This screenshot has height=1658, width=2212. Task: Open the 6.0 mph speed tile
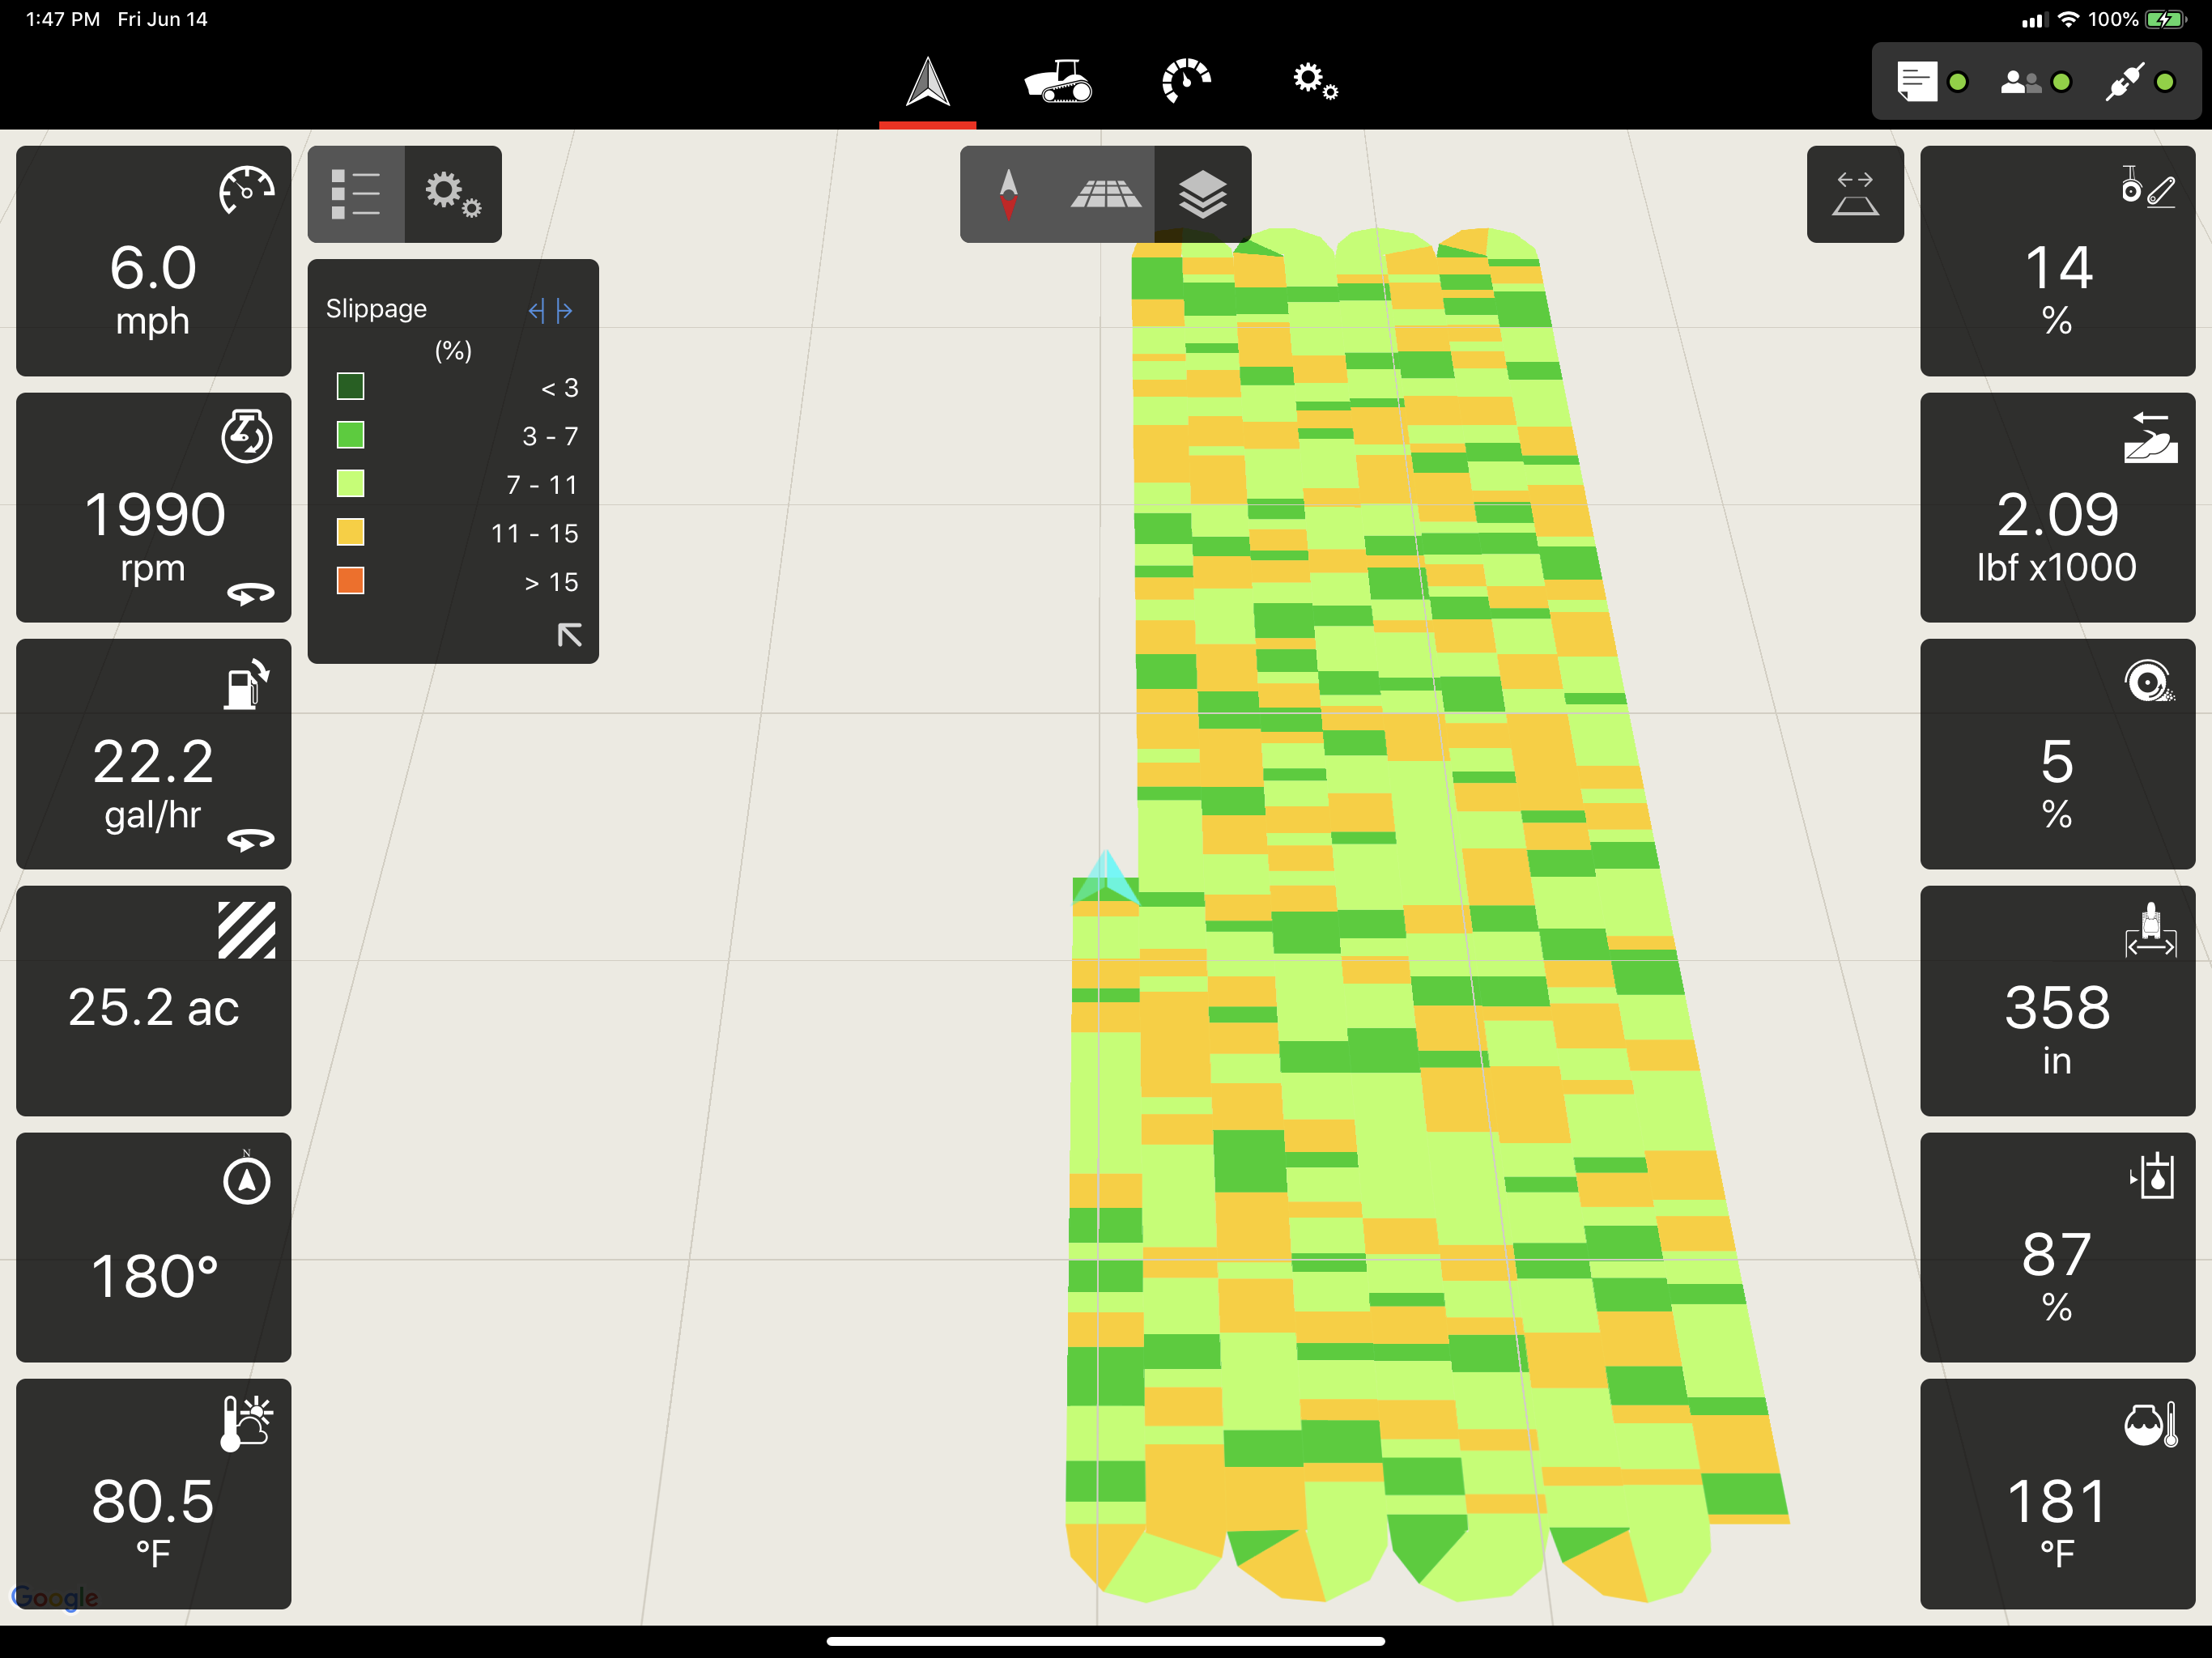[x=153, y=261]
